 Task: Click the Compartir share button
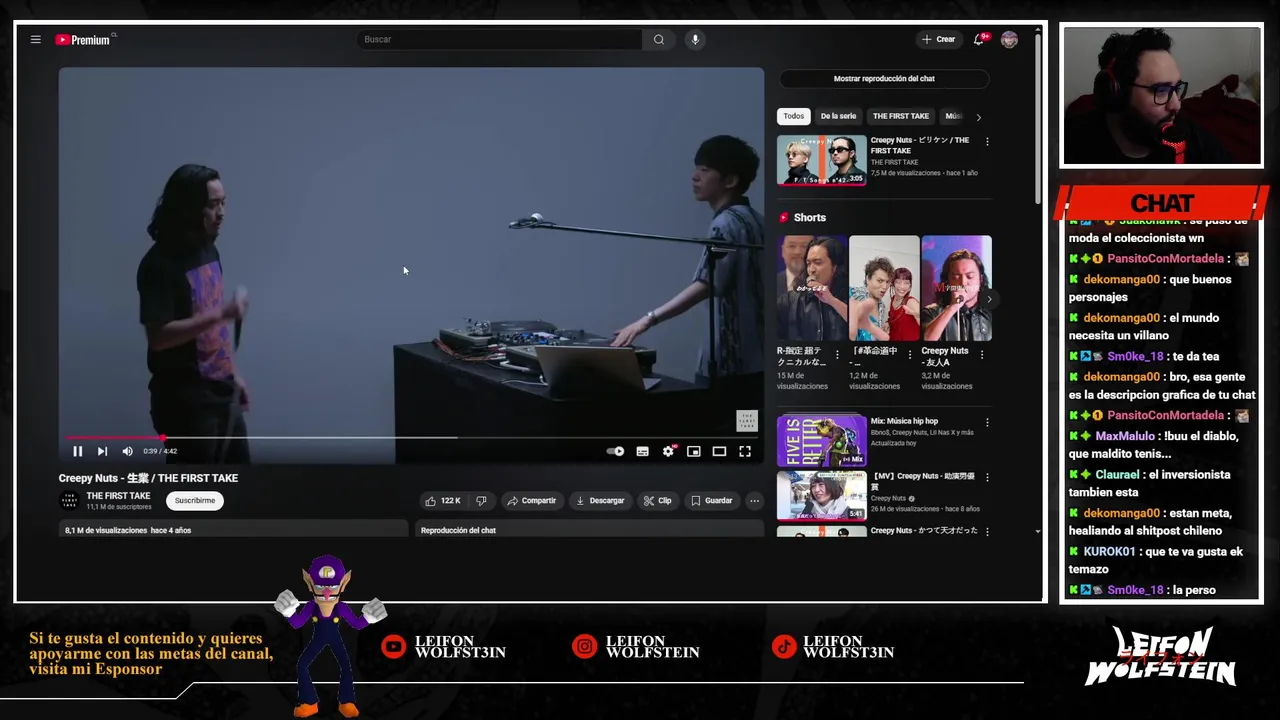click(x=531, y=501)
